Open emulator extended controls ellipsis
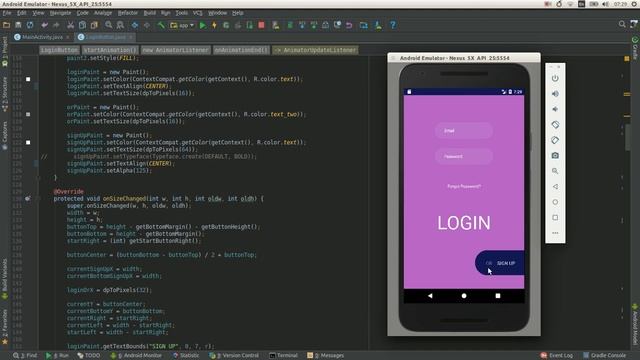 pyautogui.click(x=555, y=233)
